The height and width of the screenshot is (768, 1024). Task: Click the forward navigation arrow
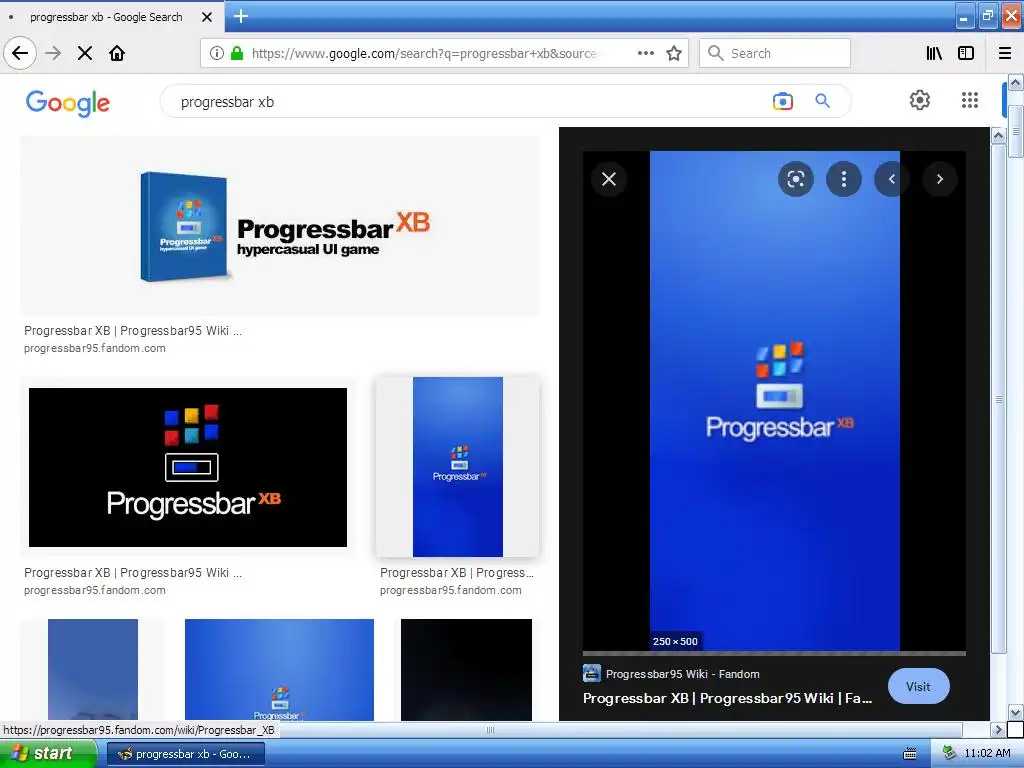53,53
